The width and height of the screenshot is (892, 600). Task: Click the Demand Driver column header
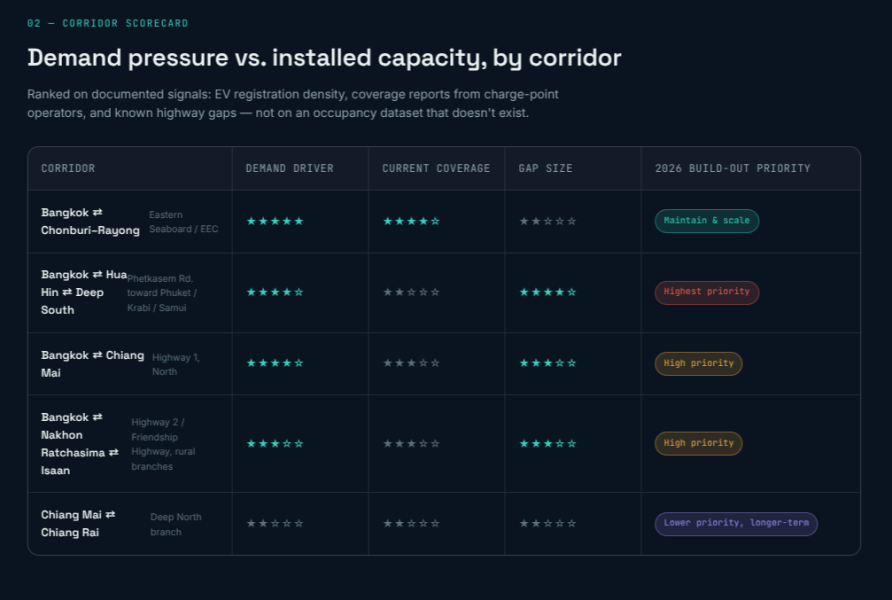(290, 168)
